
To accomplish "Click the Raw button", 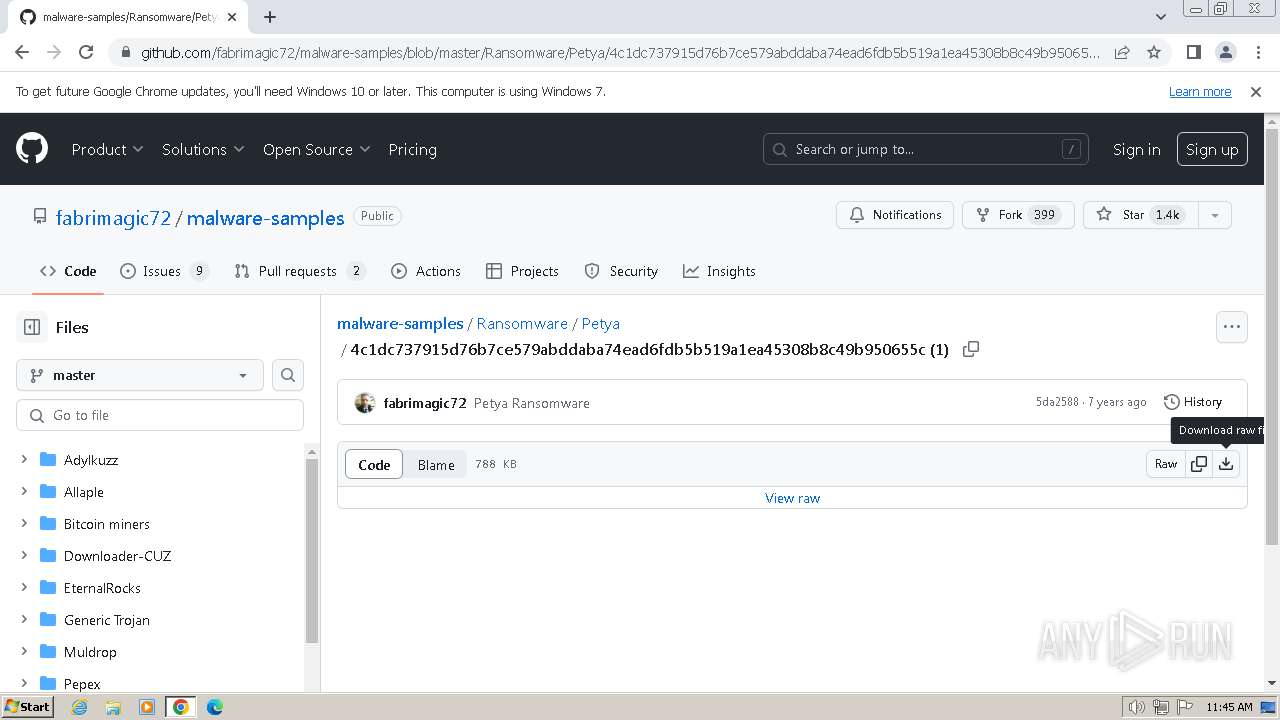I will [x=1166, y=464].
